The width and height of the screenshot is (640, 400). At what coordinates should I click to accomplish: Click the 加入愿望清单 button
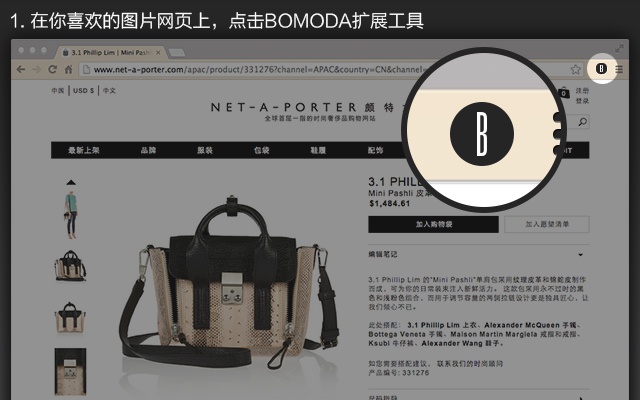coord(547,224)
